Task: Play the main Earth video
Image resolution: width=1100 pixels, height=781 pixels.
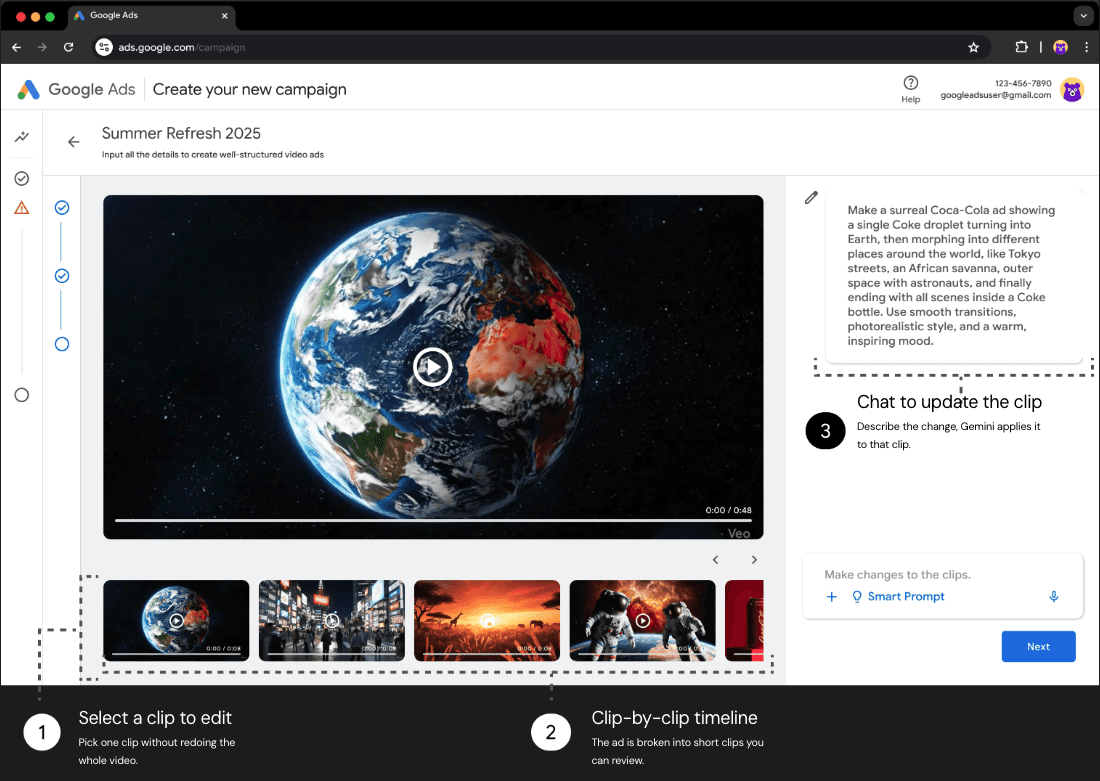Action: tap(432, 367)
